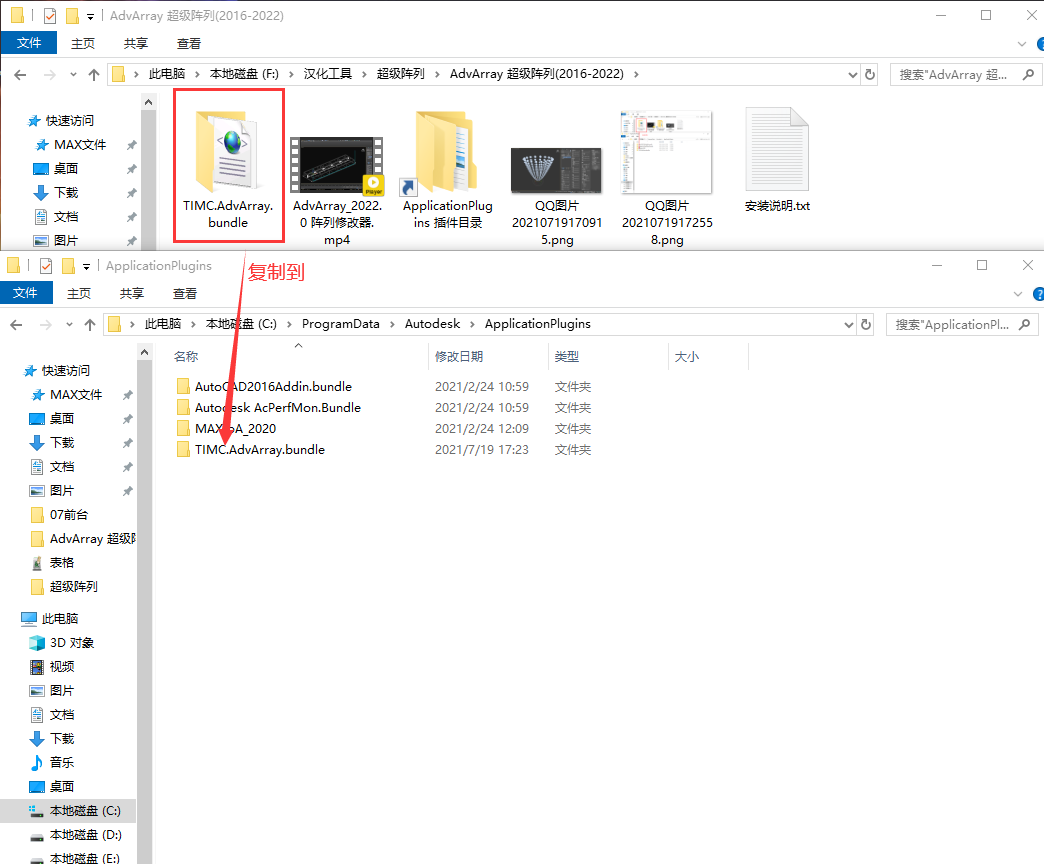Viewport: 1044px width, 864px height.
Task: Open the 主页 ribbon tab in the AdvArray window
Action: tap(83, 43)
